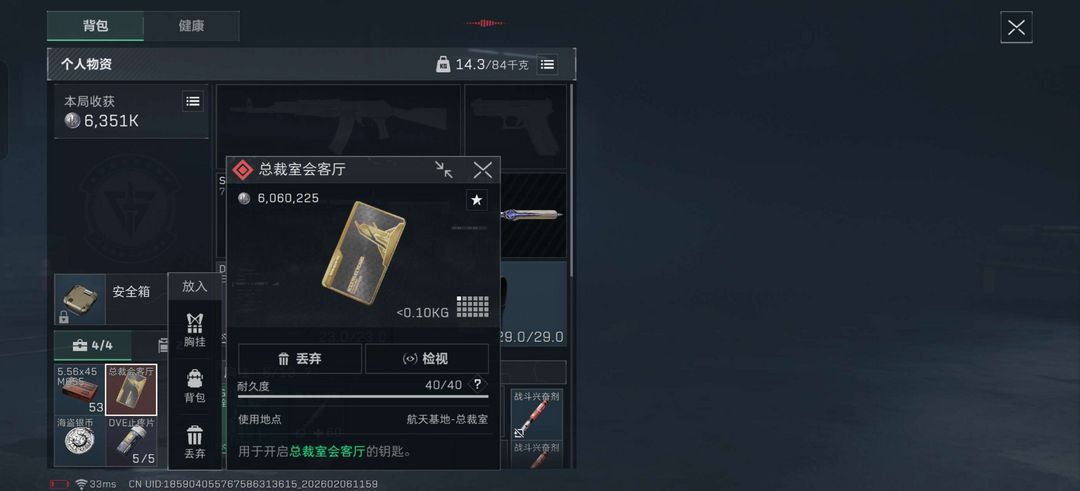This screenshot has width=1080, height=491.
Task: Switch to the 背包 tab
Action: pyautogui.click(x=95, y=26)
